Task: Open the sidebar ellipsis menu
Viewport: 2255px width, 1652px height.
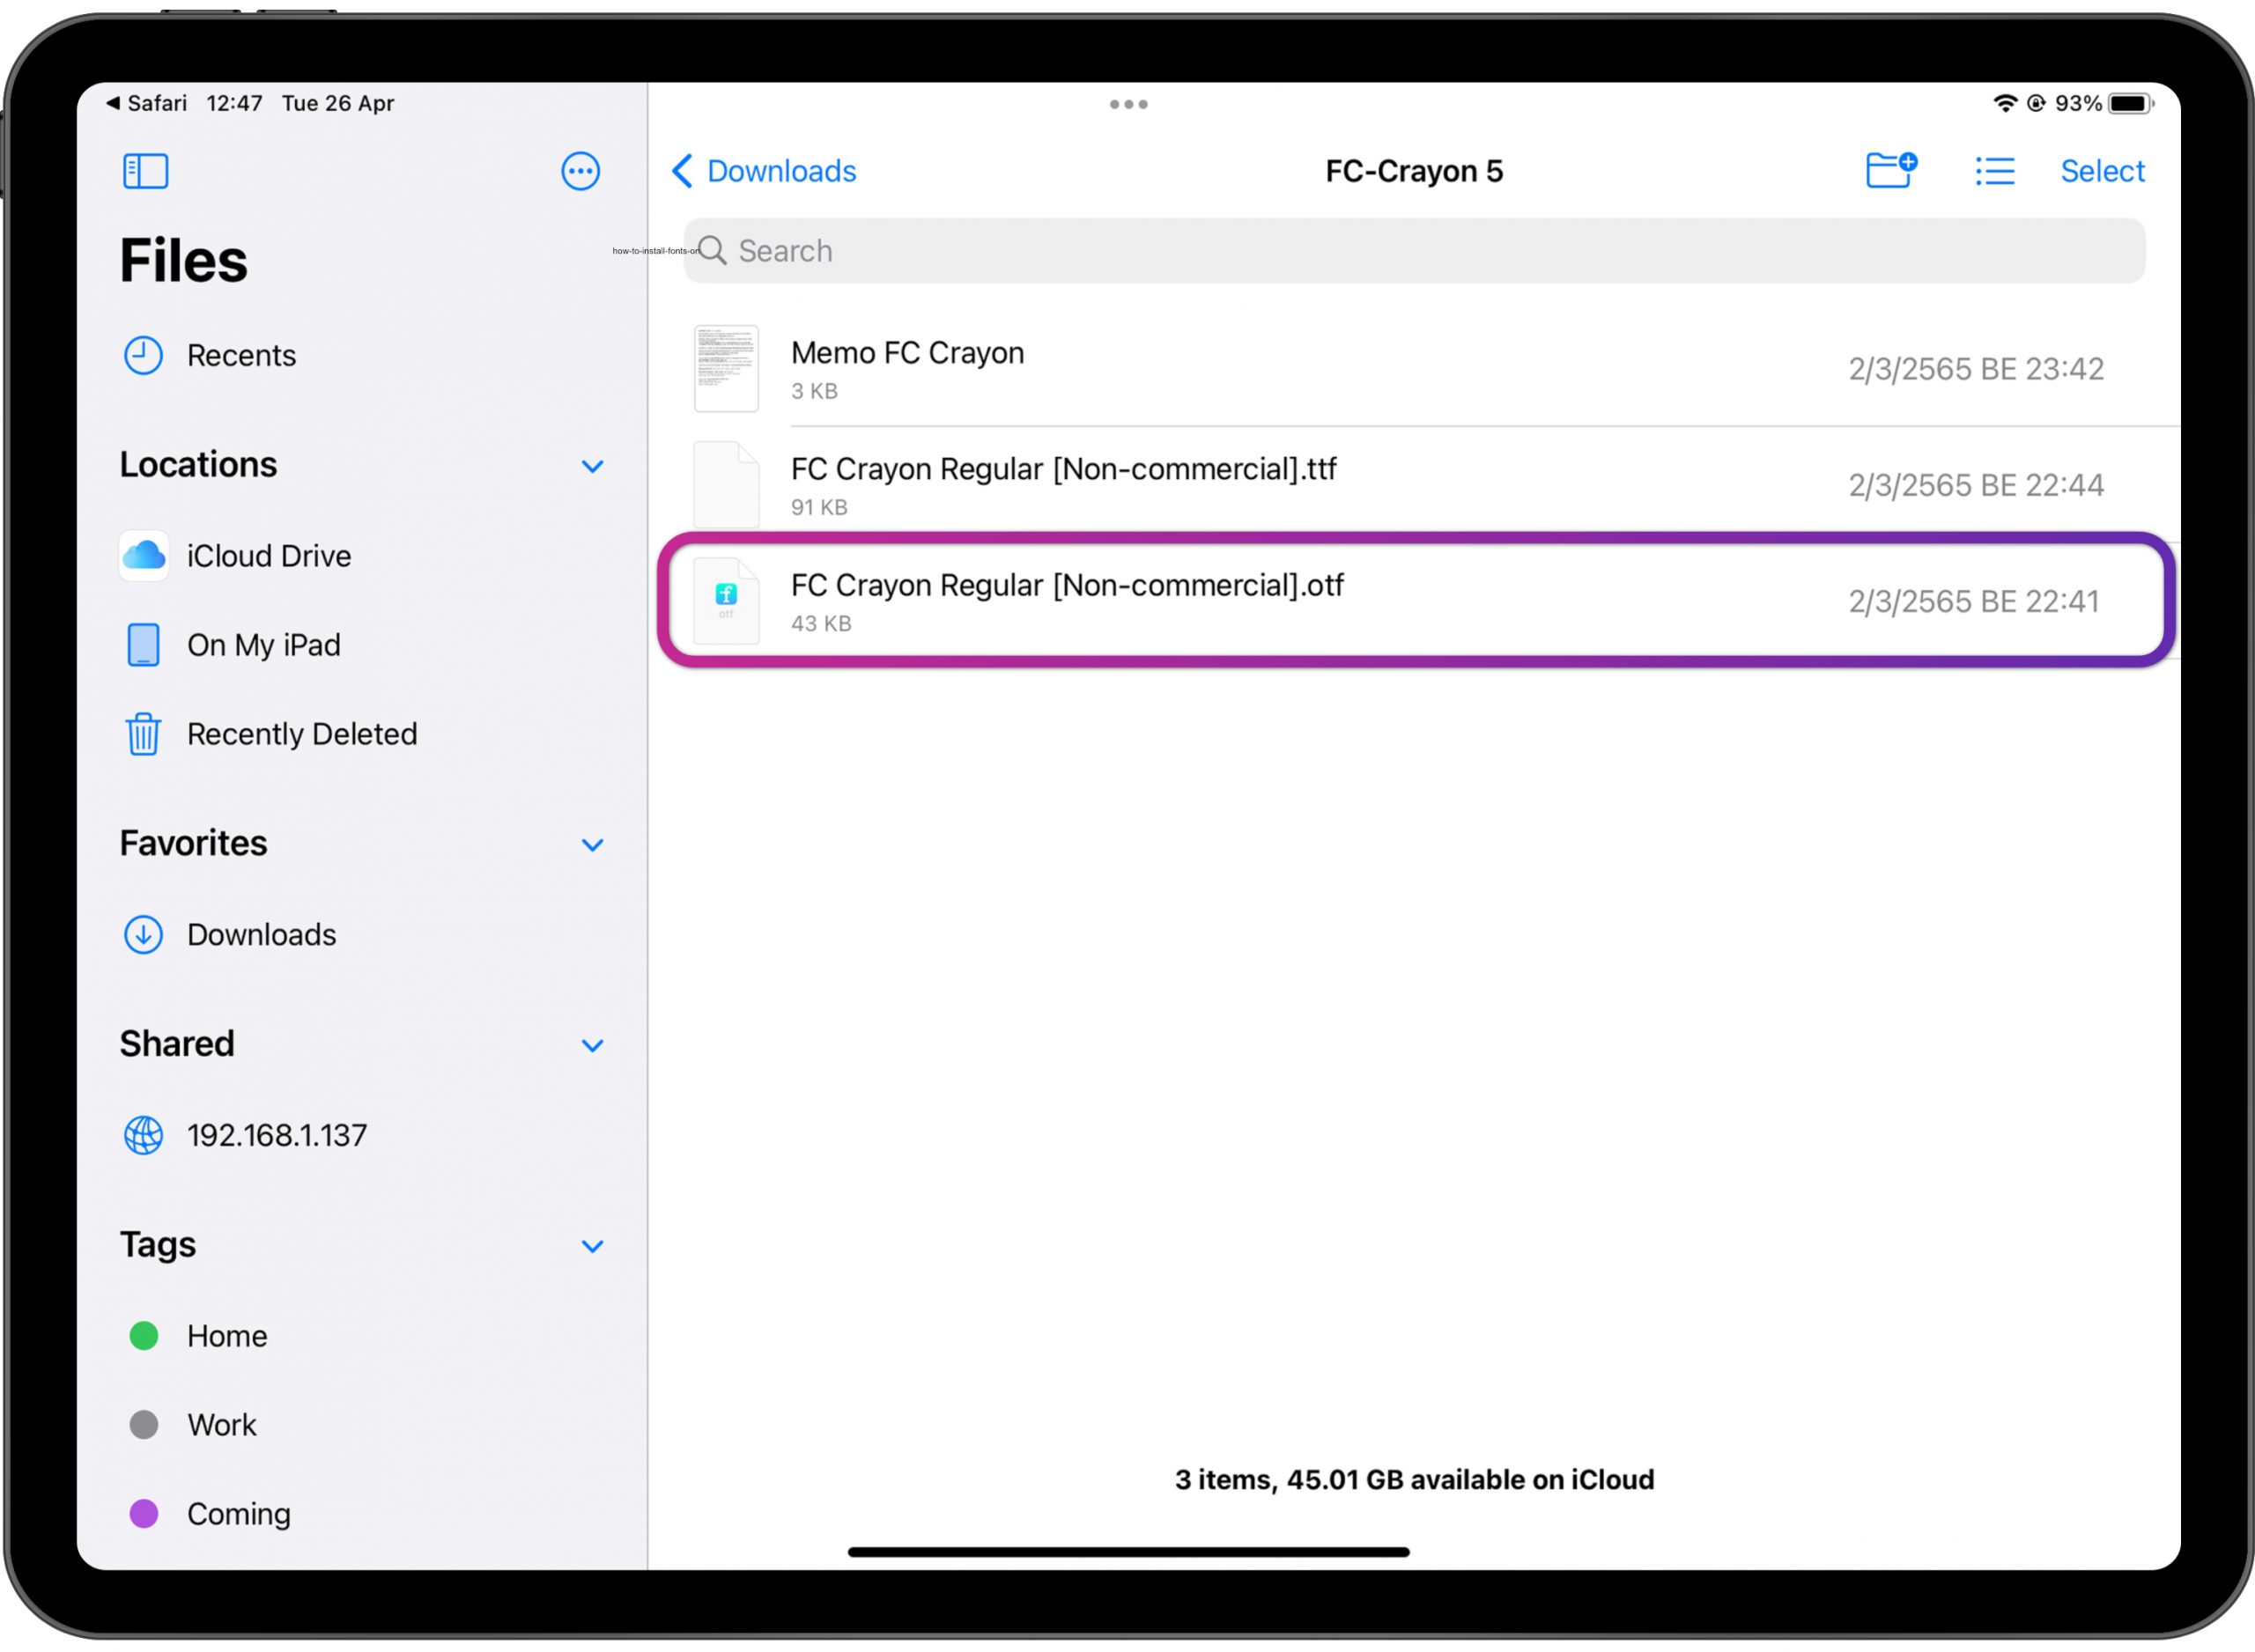Action: [580, 171]
